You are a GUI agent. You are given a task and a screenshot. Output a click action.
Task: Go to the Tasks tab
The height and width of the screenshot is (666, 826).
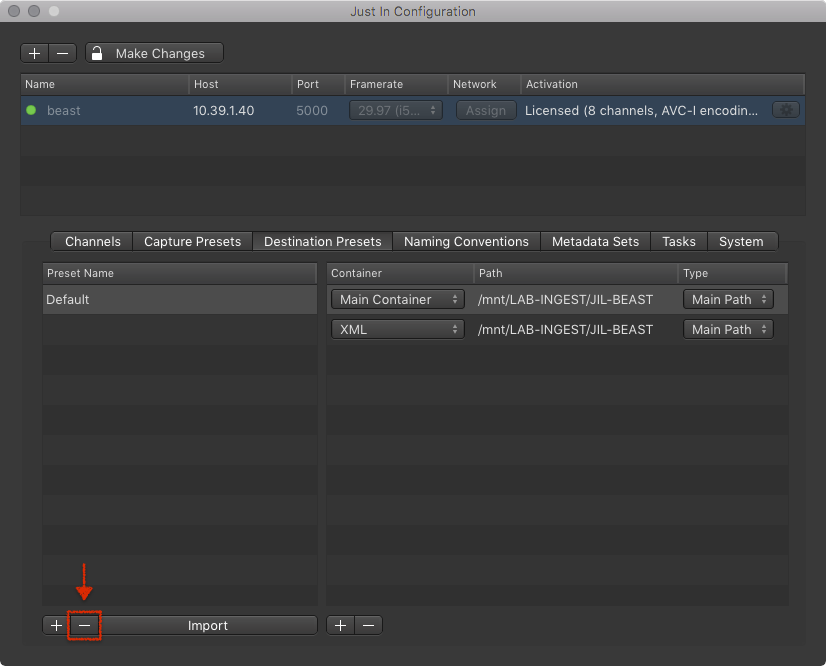(x=678, y=241)
